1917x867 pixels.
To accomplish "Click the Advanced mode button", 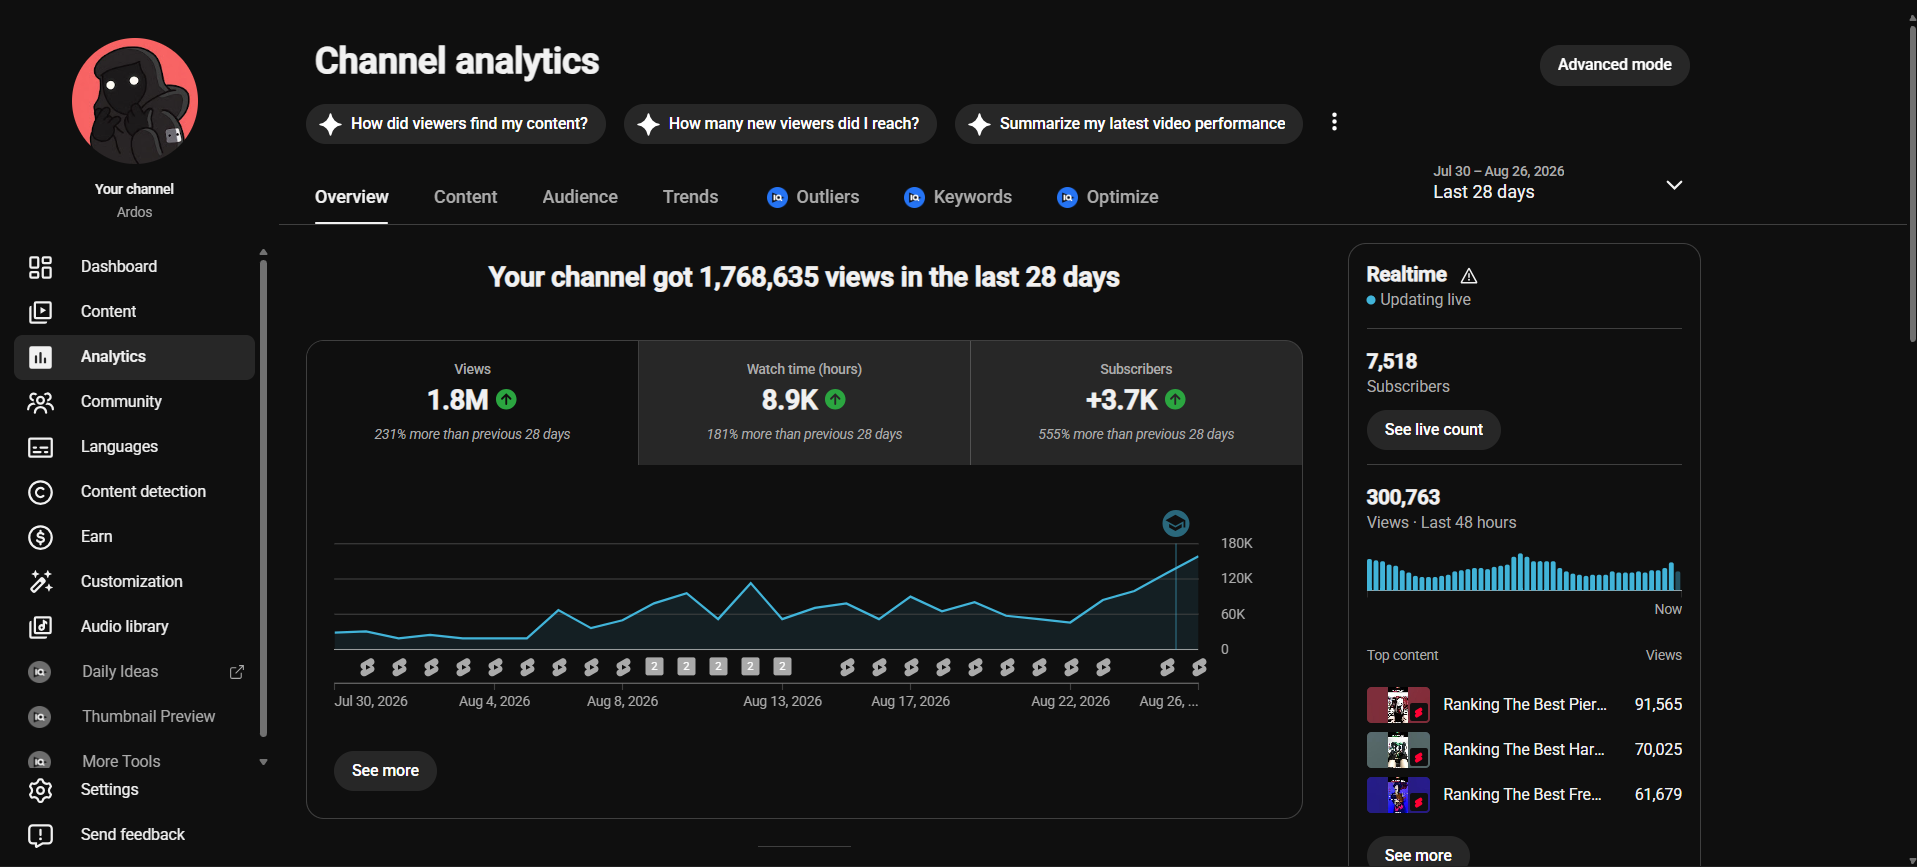I will pos(1614,65).
